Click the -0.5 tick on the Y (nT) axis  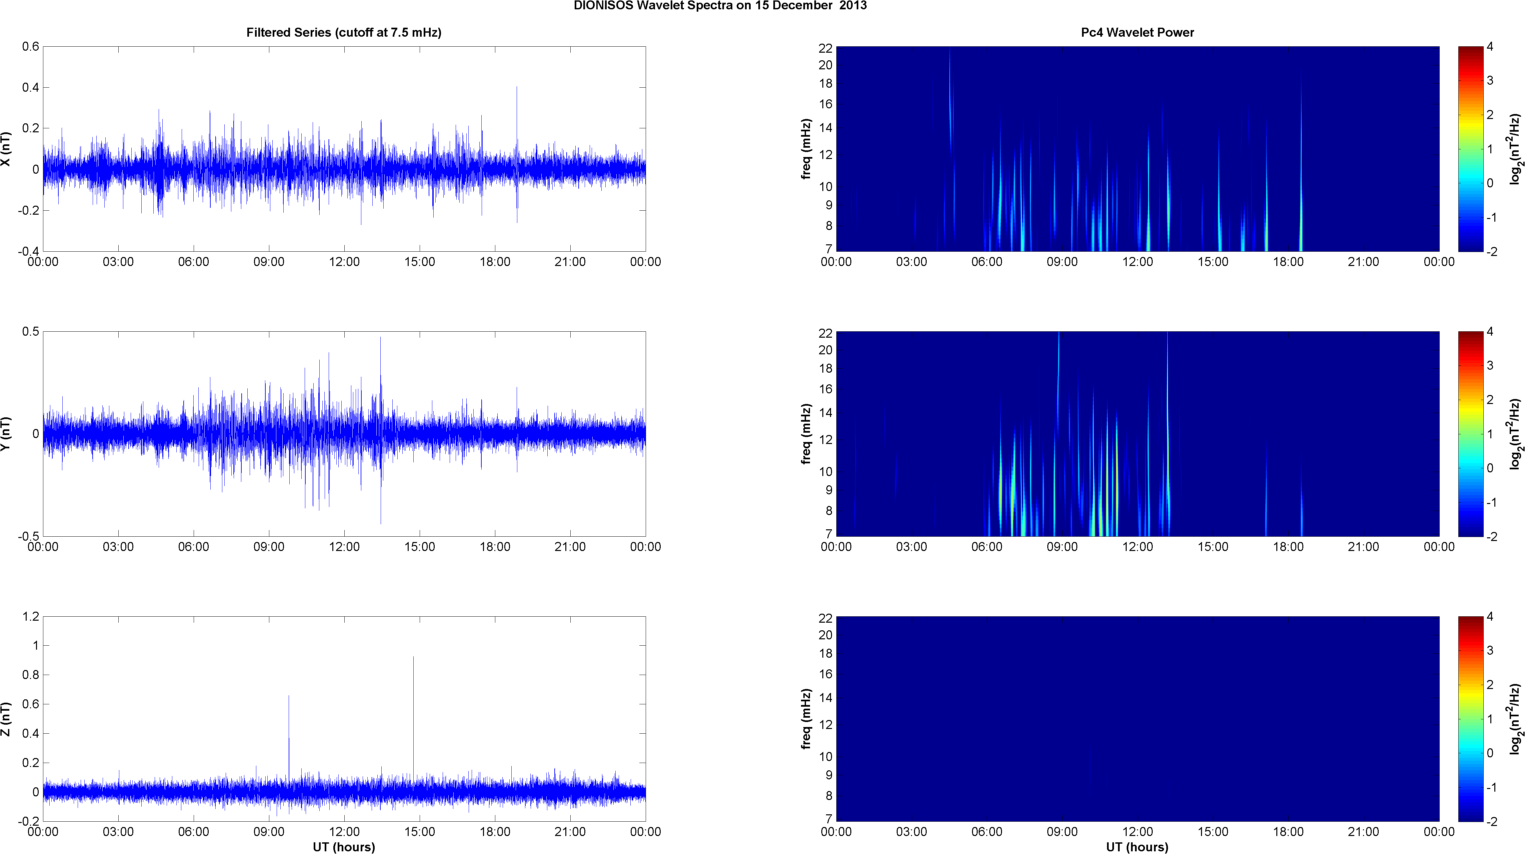(28, 537)
